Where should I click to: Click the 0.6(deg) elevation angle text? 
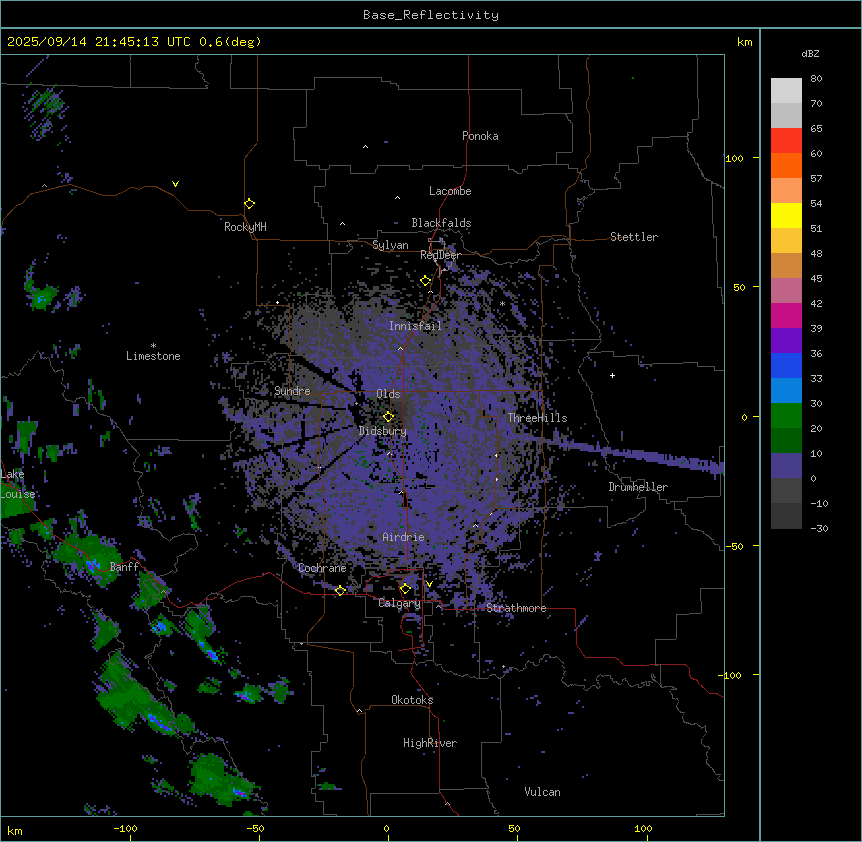tap(230, 42)
